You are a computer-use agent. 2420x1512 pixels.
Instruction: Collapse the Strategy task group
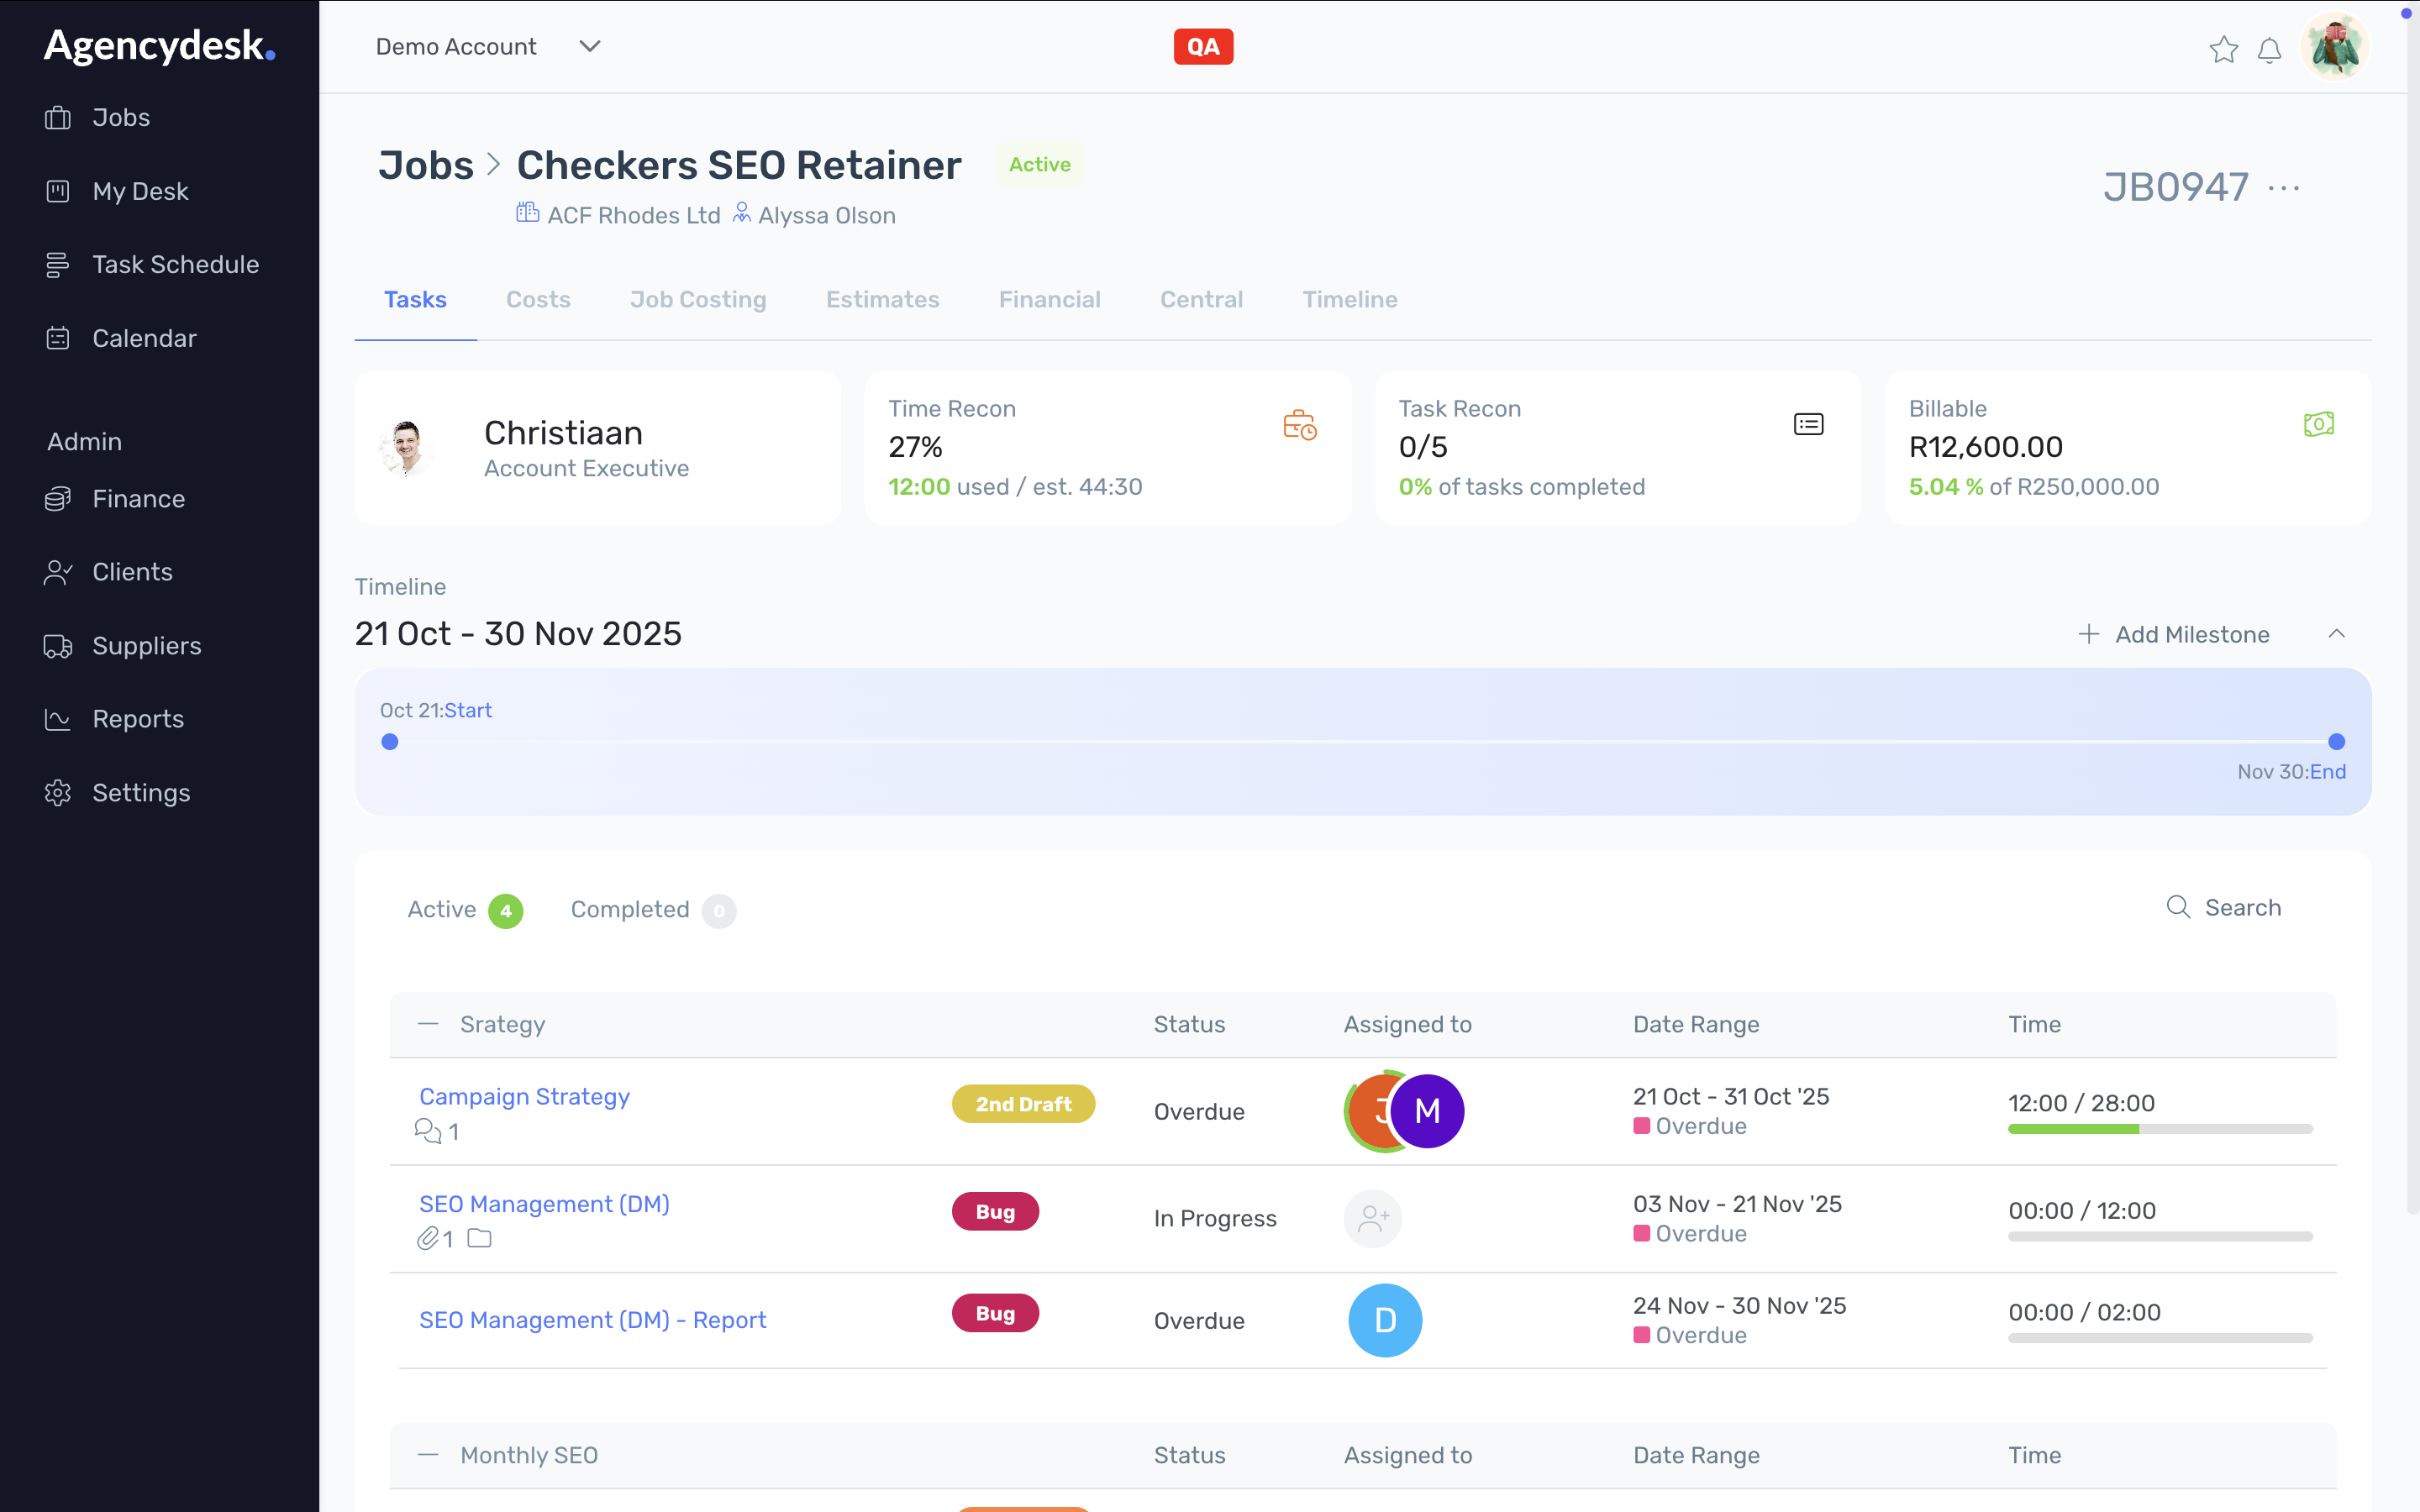click(428, 1024)
